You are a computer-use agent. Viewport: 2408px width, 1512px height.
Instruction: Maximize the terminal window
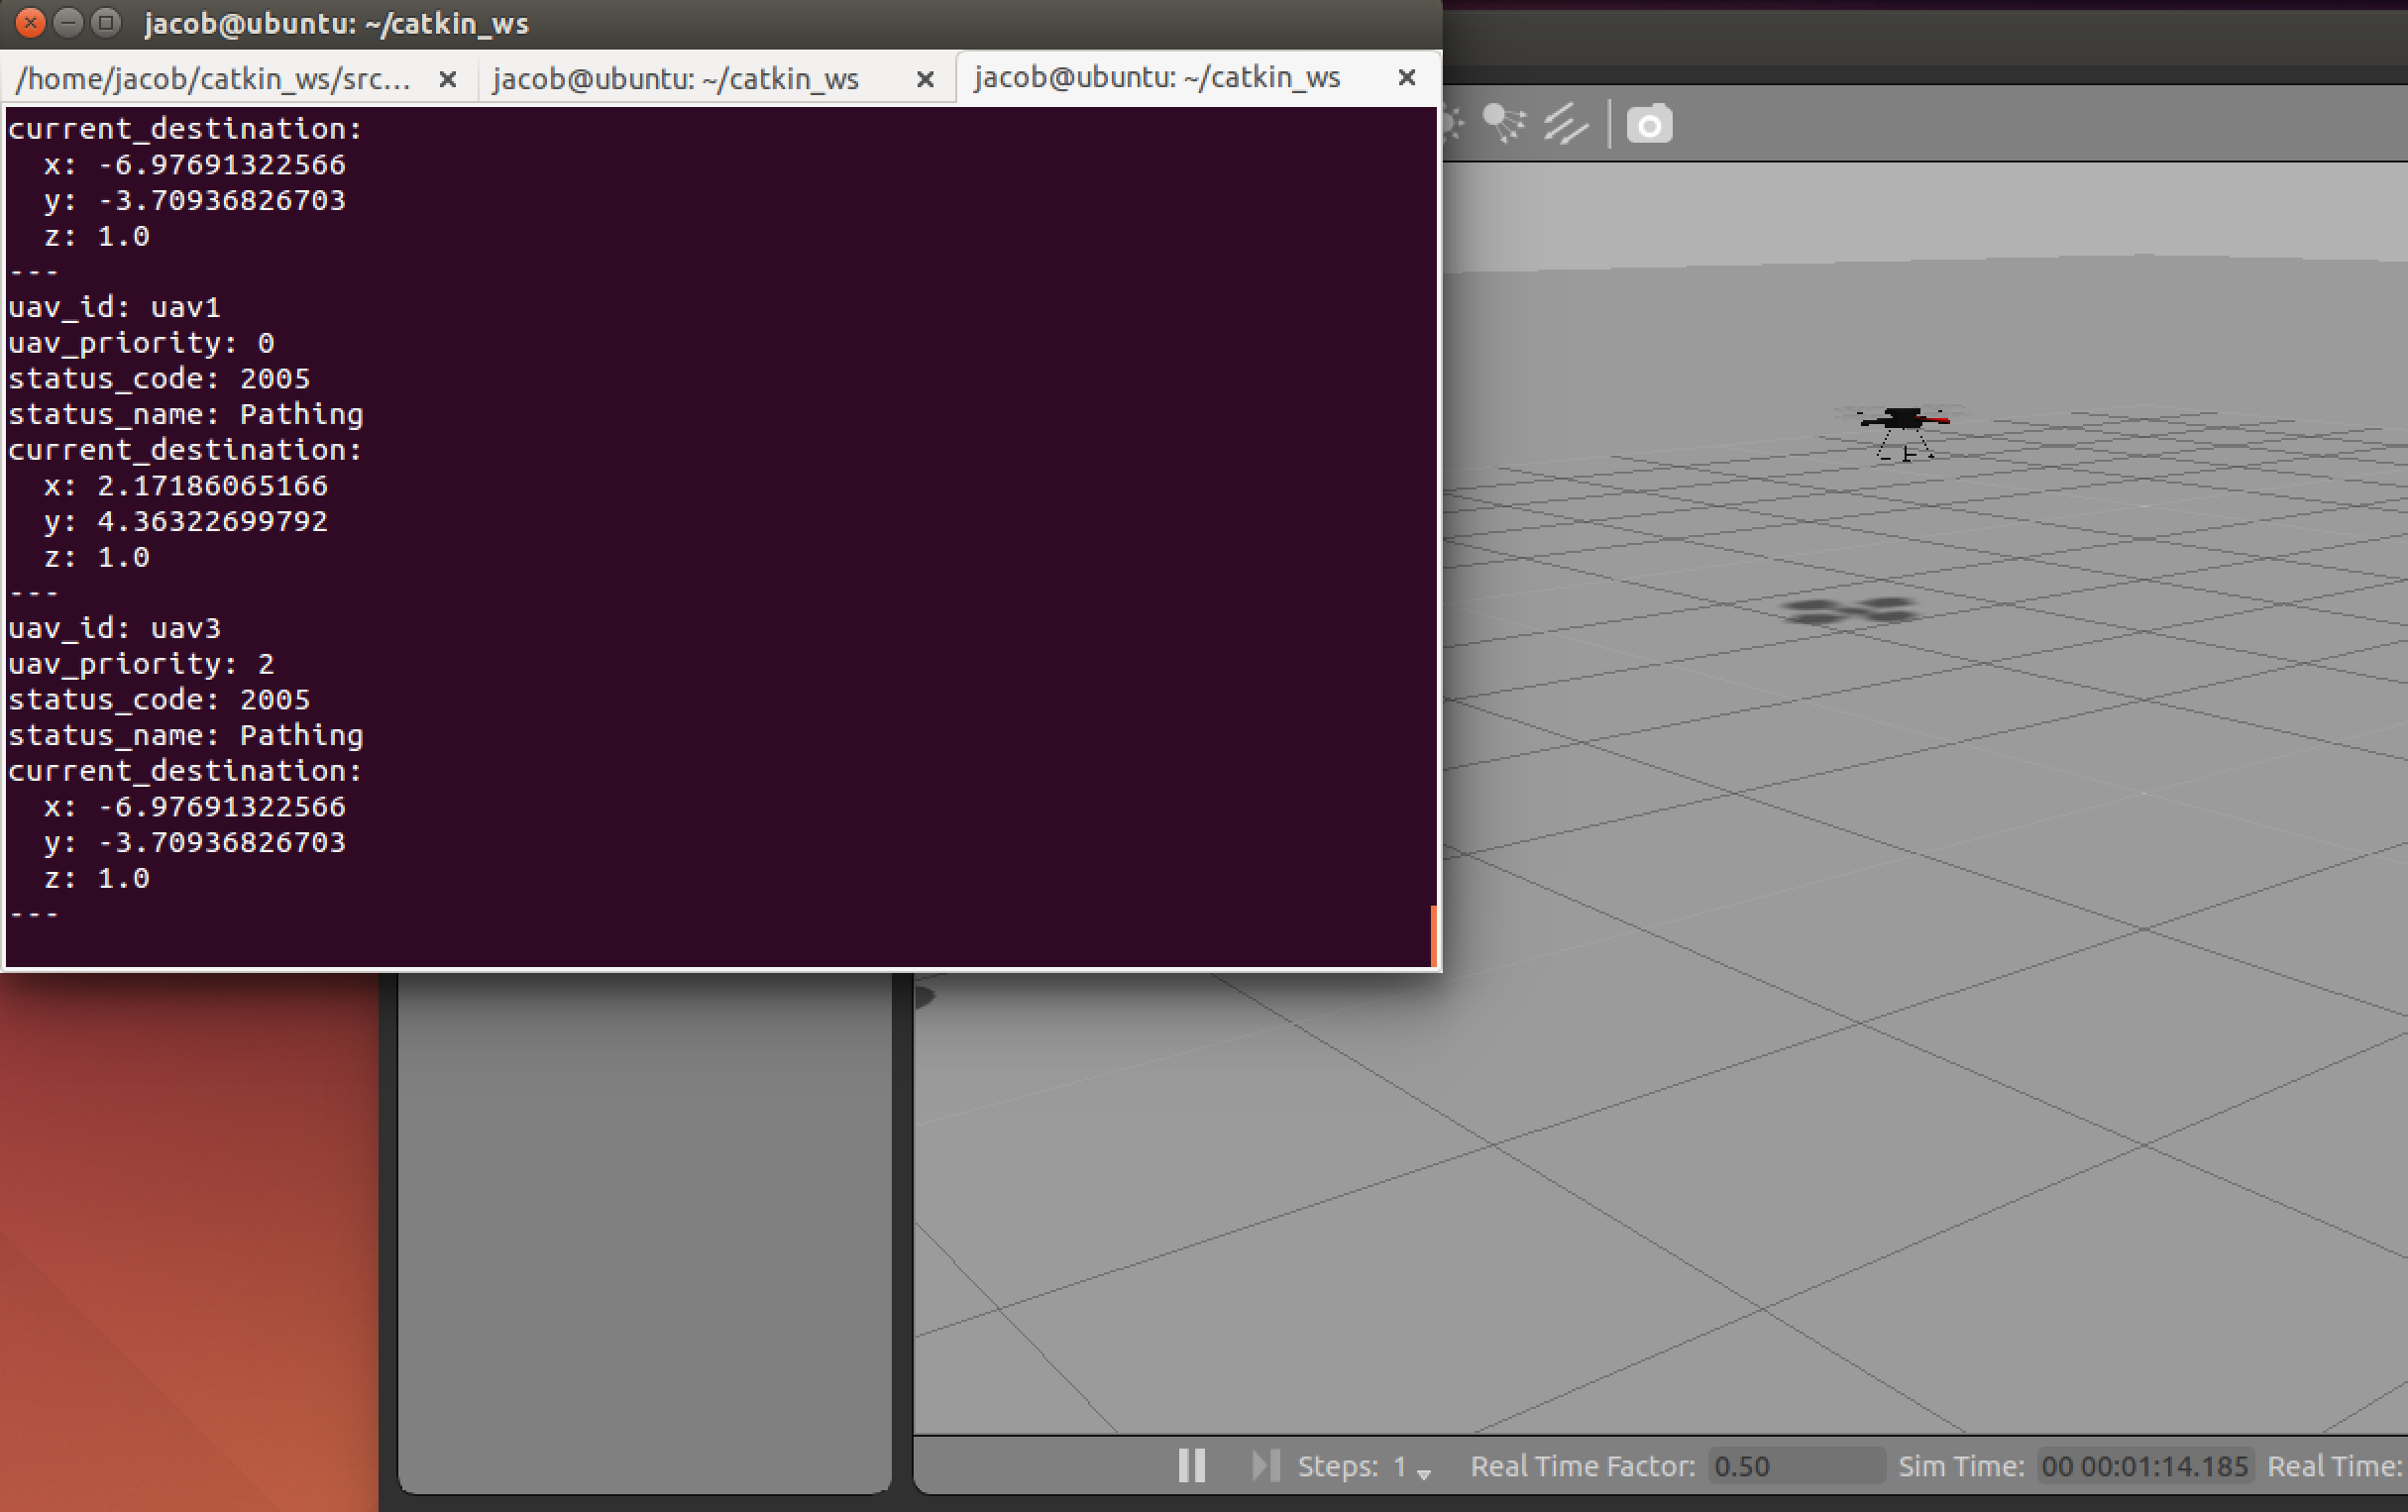coord(106,22)
